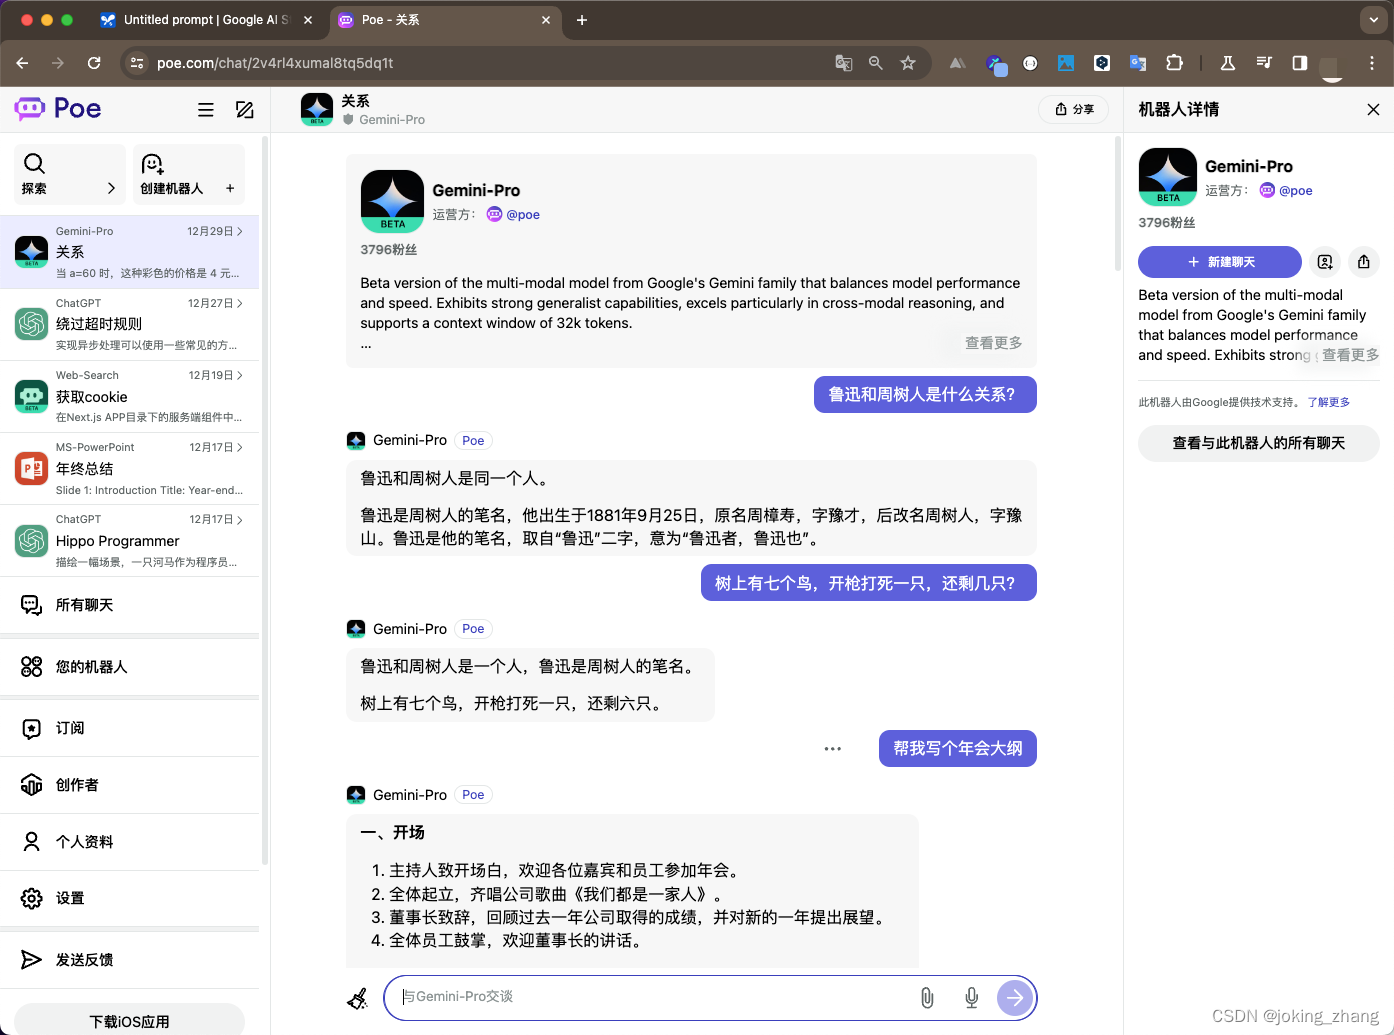This screenshot has width=1394, height=1035.
Task: Select the Poe - 关系 browser tab
Action: click(x=445, y=20)
